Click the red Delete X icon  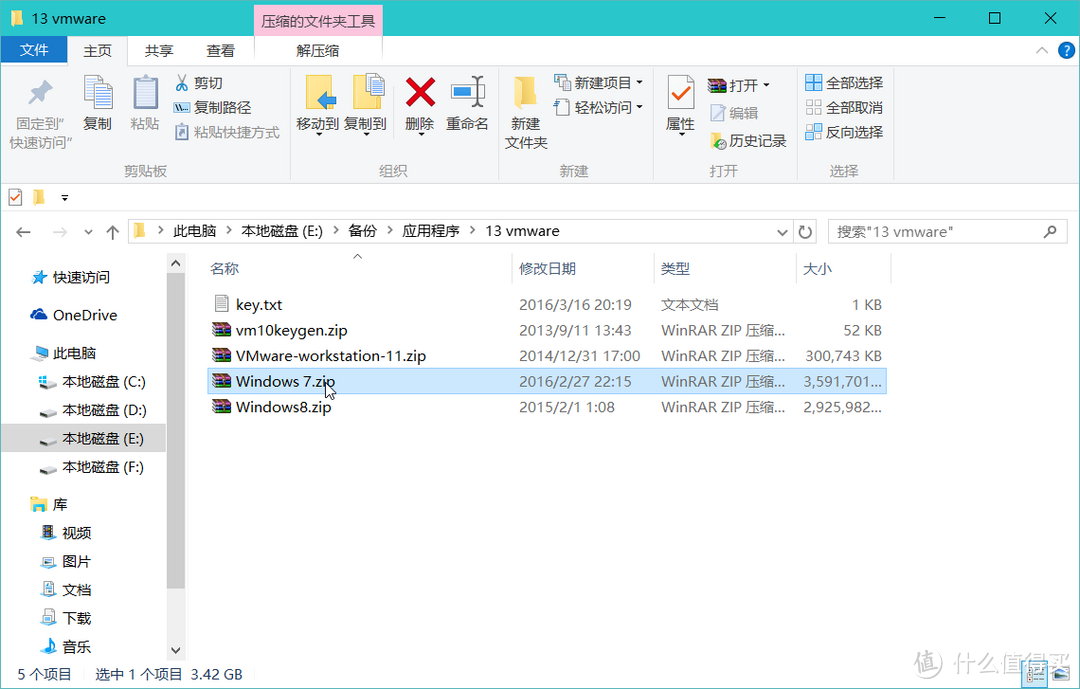tap(419, 92)
